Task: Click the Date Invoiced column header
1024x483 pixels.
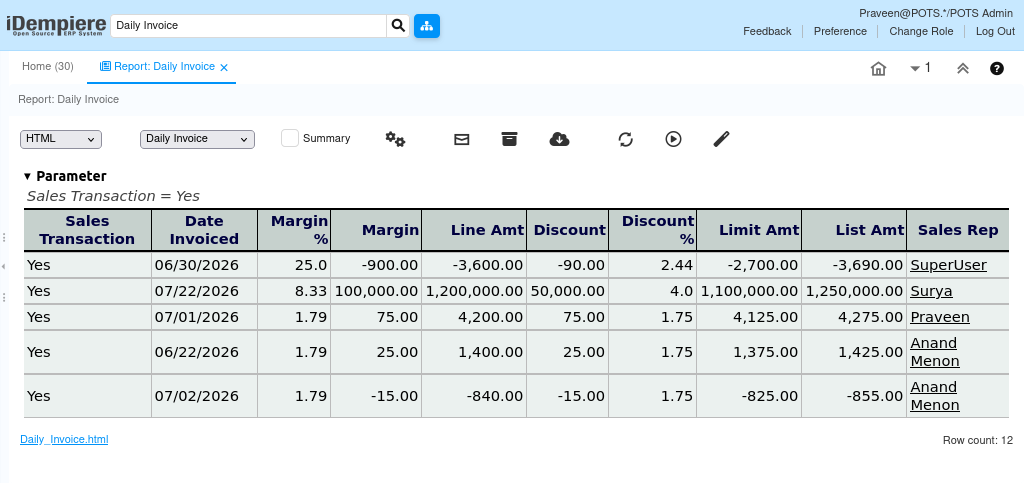Action: tap(204, 230)
